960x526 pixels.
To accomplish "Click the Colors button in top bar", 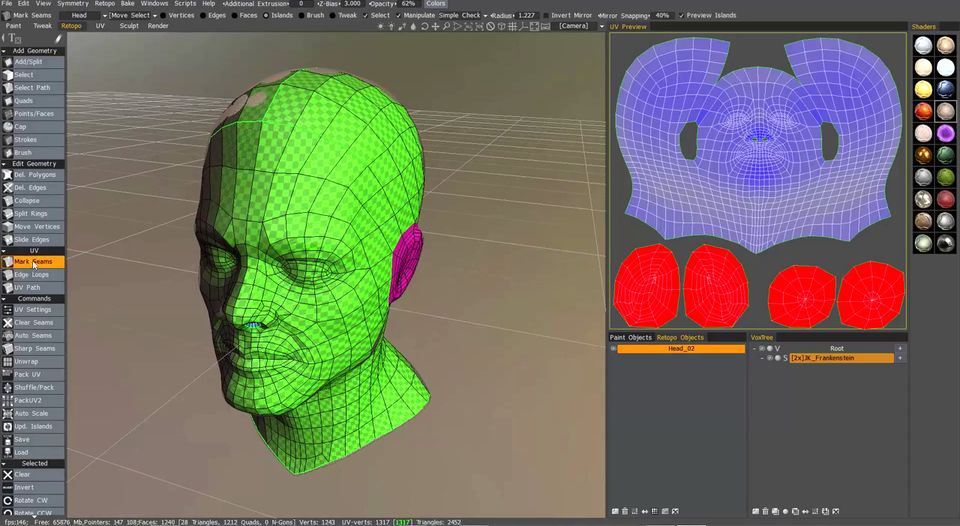I will [x=436, y=4].
